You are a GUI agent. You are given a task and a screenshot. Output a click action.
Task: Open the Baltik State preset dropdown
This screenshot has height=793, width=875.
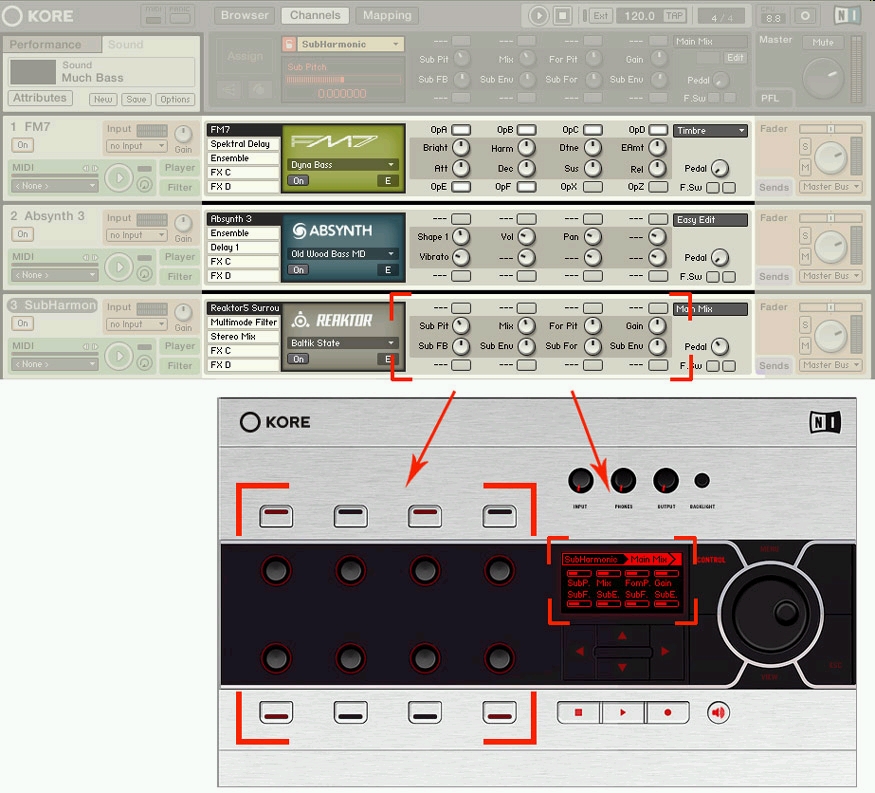point(343,343)
